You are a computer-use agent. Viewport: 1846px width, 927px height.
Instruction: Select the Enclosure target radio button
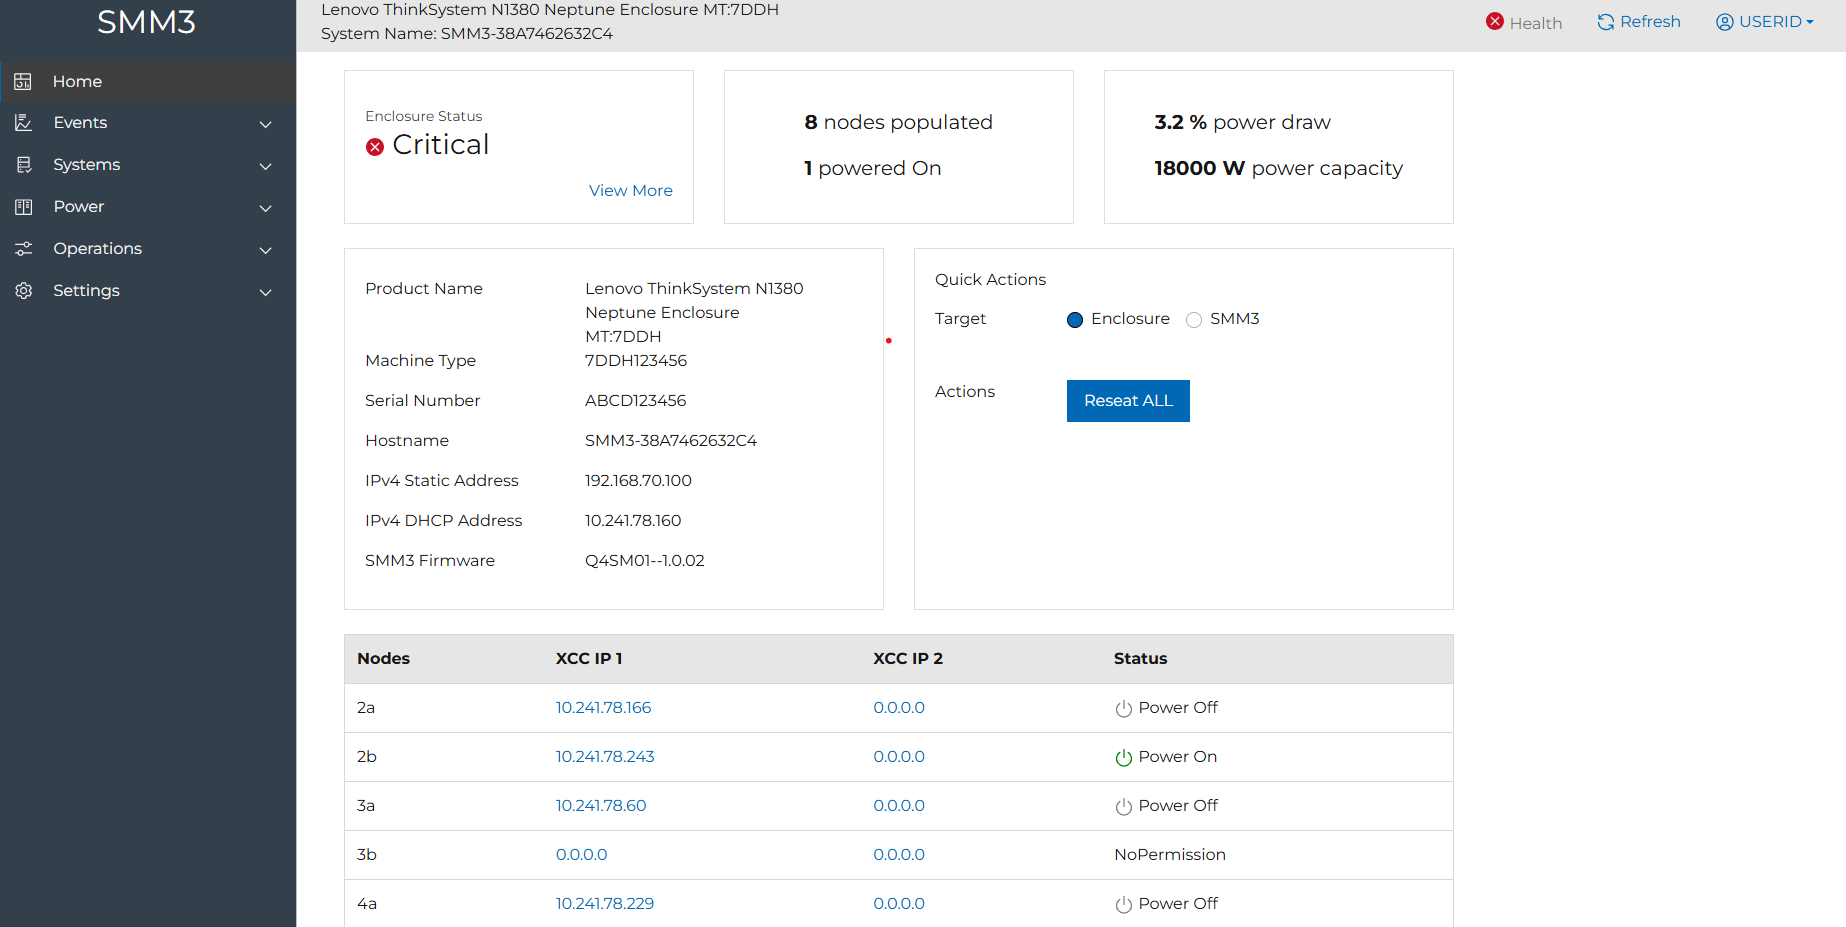click(x=1074, y=319)
